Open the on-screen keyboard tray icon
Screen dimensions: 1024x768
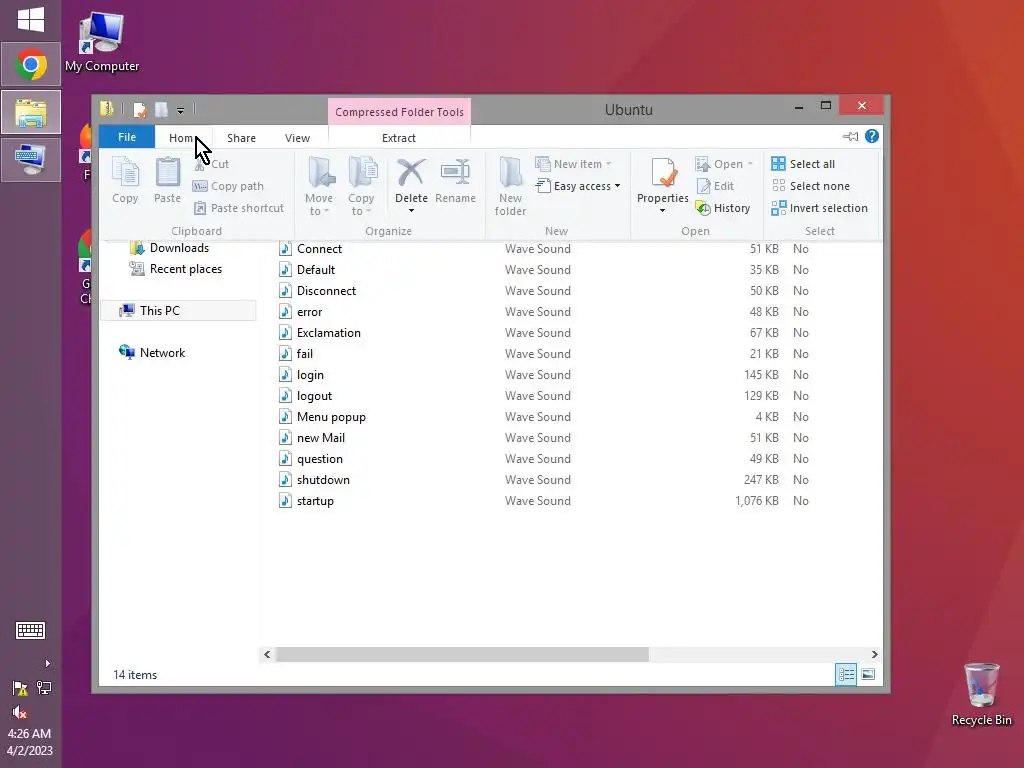tap(30, 630)
